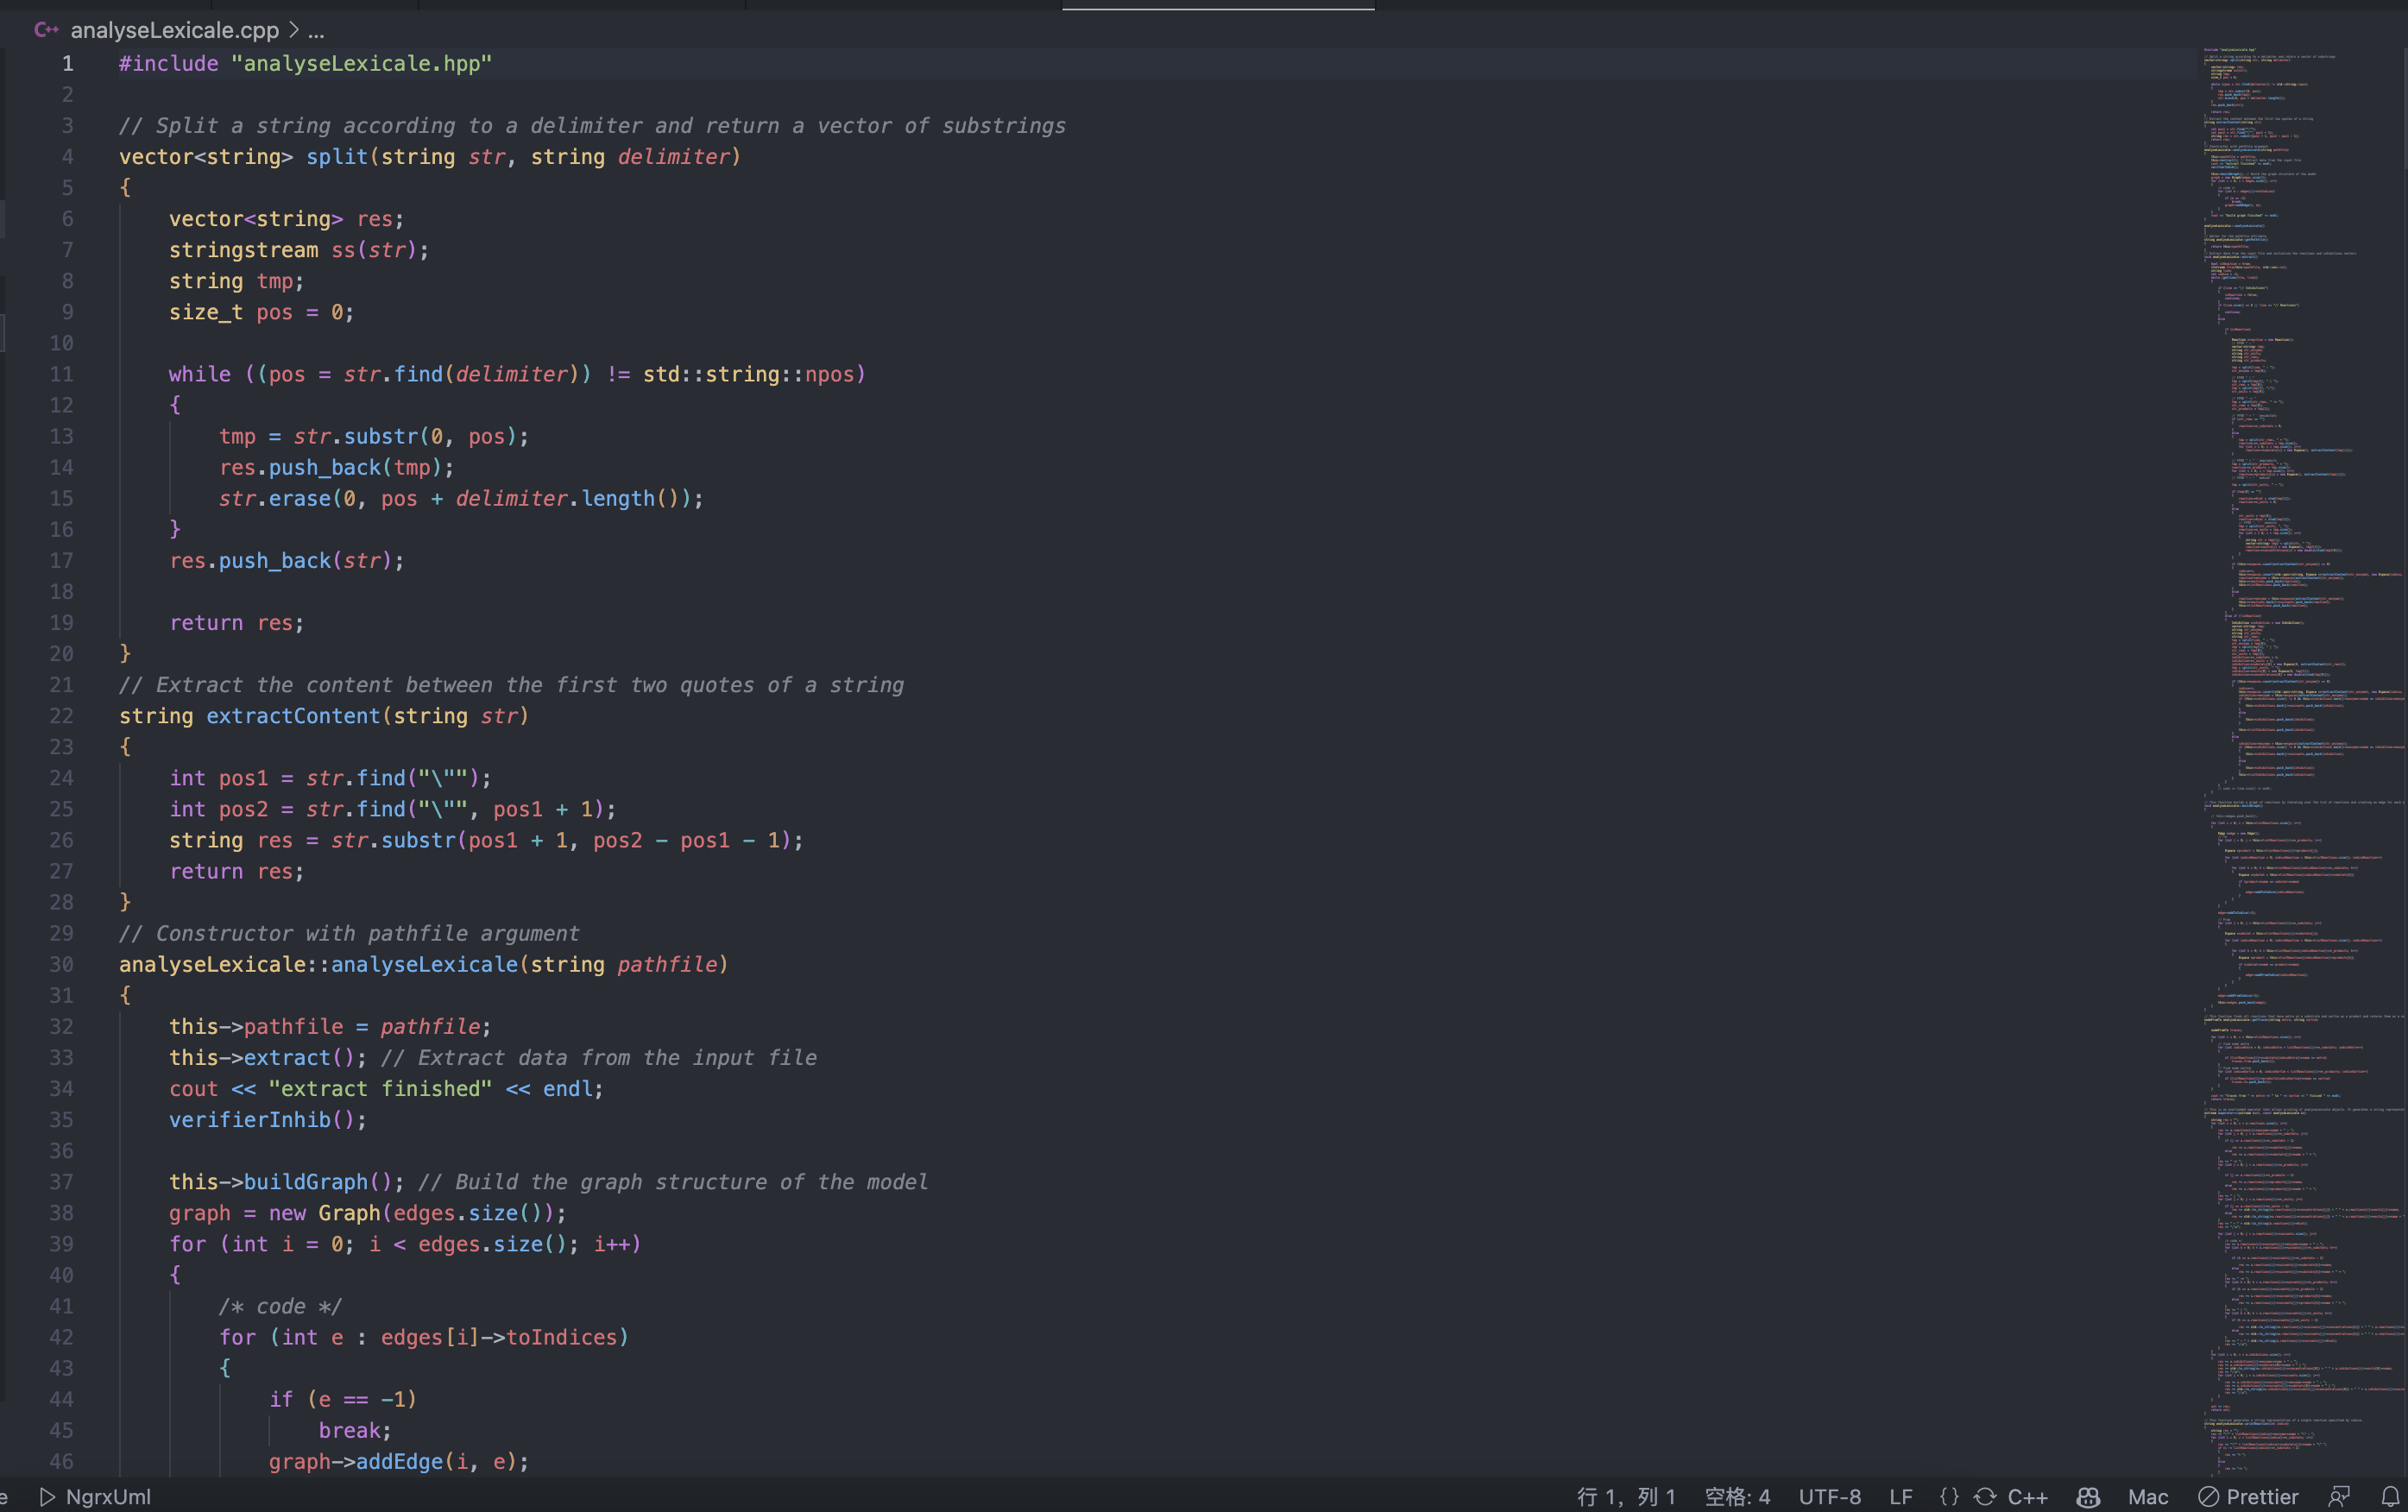Click line number 39 in the gutter
The height and width of the screenshot is (1512, 2408).
point(61,1244)
